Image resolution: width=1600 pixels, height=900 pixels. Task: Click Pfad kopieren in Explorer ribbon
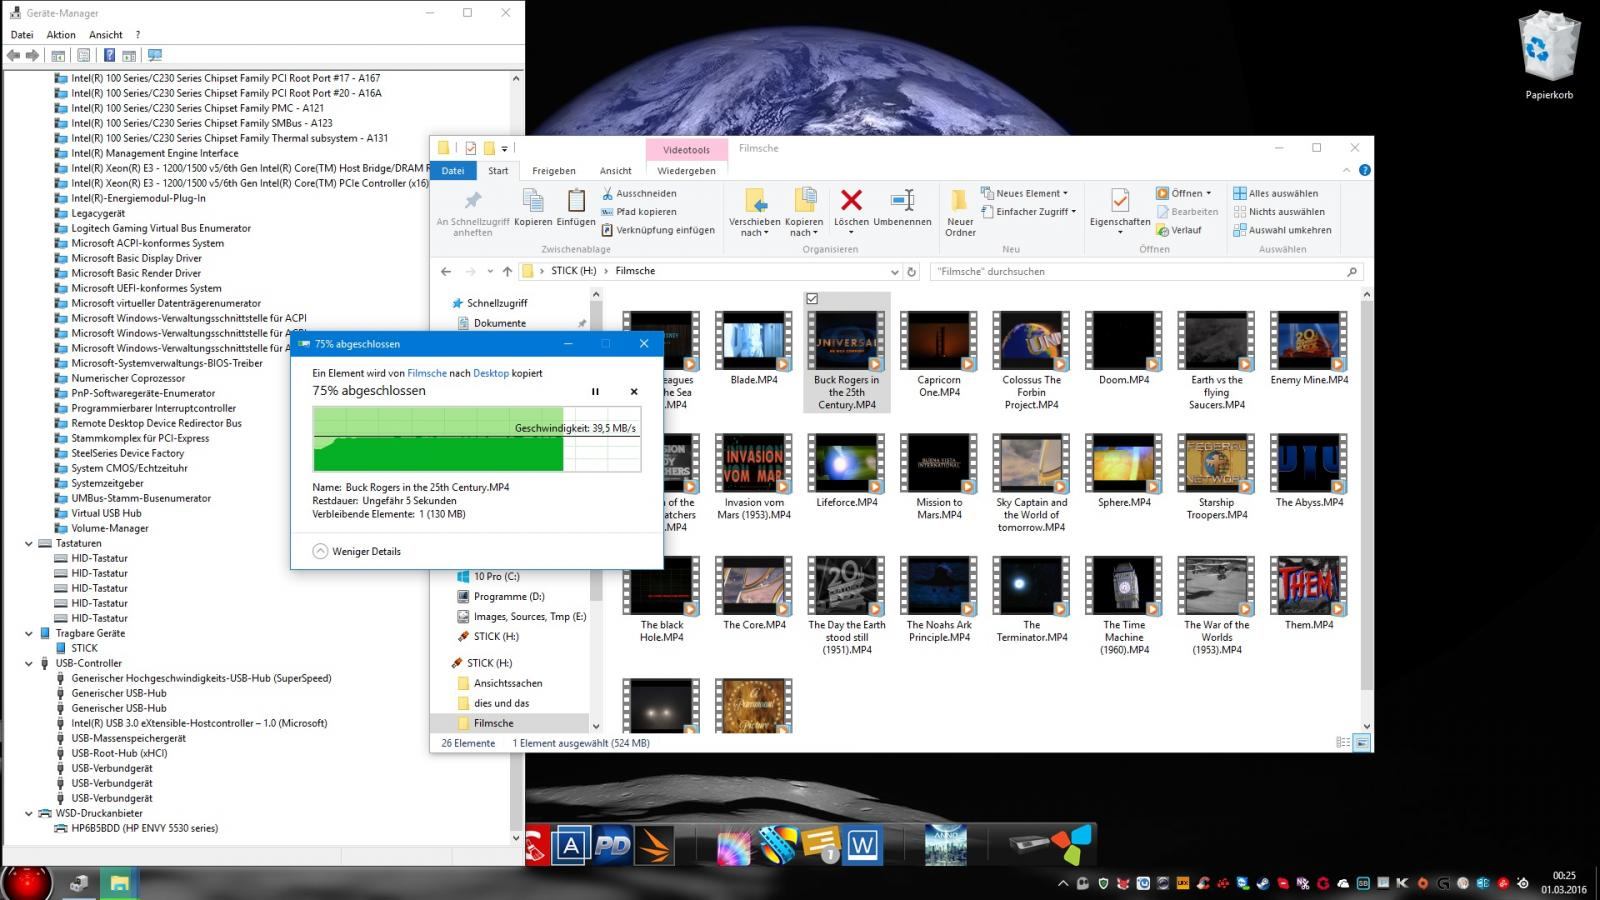pos(638,211)
